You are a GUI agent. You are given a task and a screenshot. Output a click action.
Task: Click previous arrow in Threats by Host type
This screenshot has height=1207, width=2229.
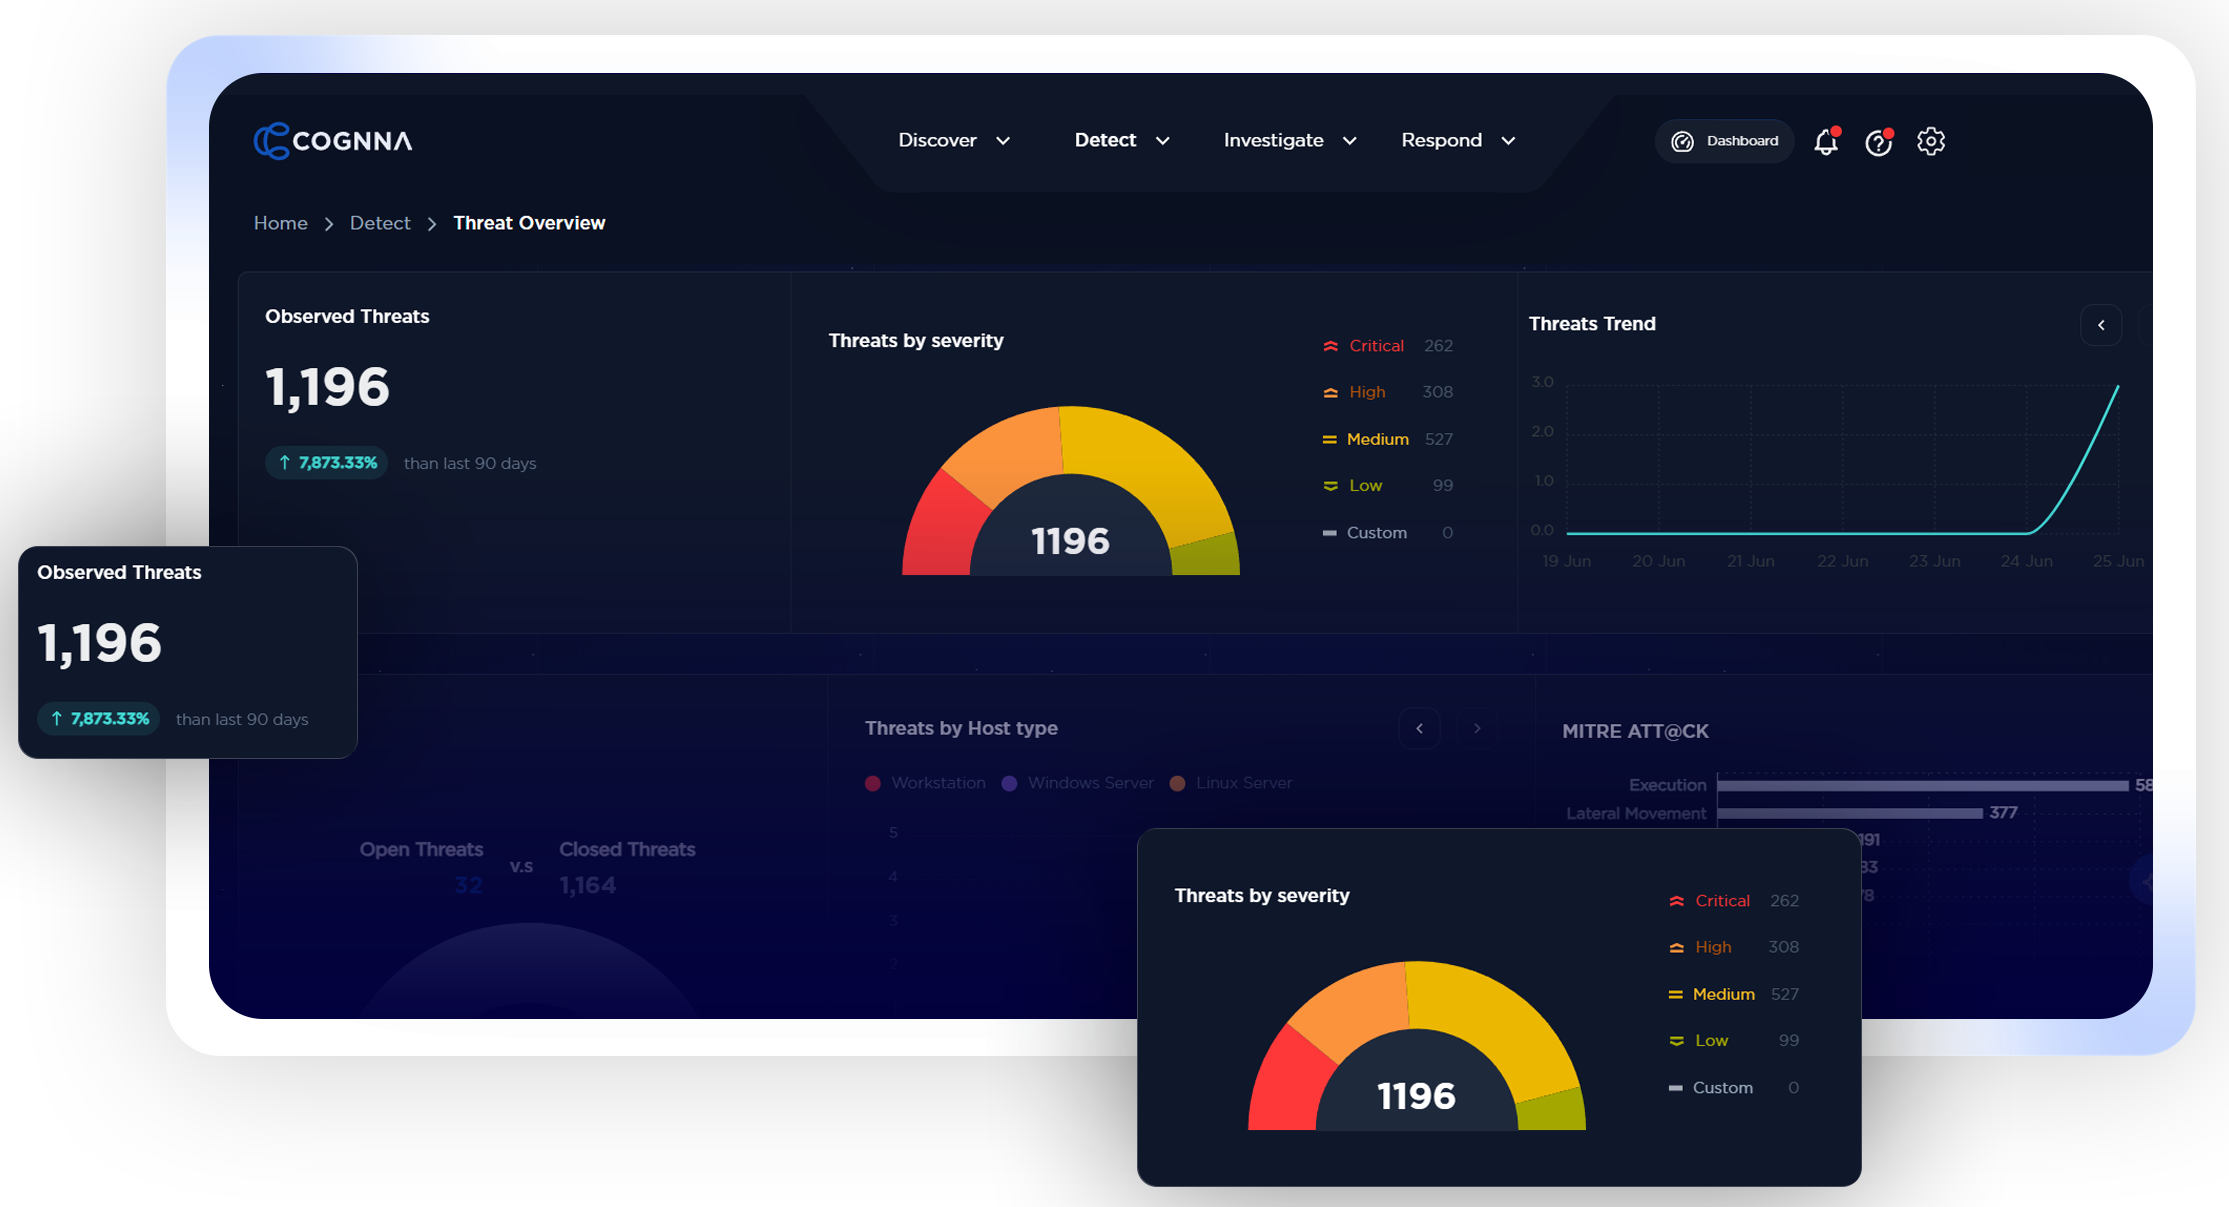(x=1419, y=728)
